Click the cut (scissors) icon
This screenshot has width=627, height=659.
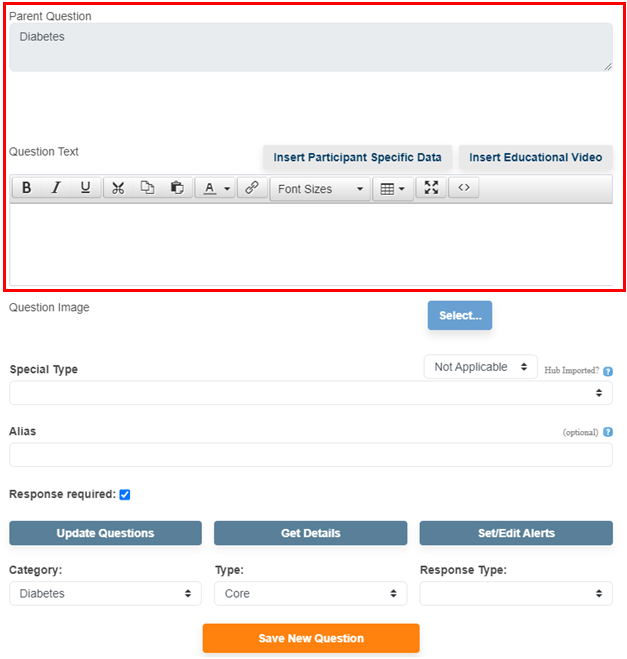(x=118, y=188)
